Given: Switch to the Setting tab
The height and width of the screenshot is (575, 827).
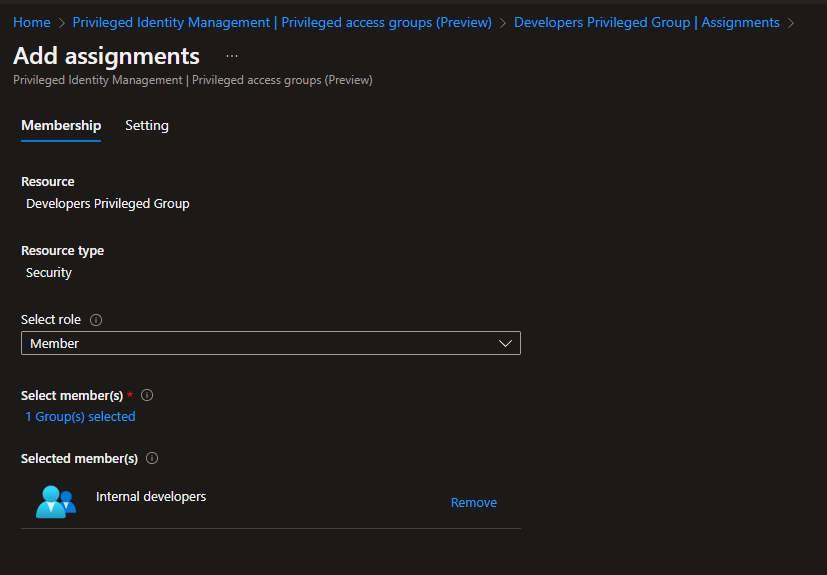Looking at the screenshot, I should pos(147,126).
